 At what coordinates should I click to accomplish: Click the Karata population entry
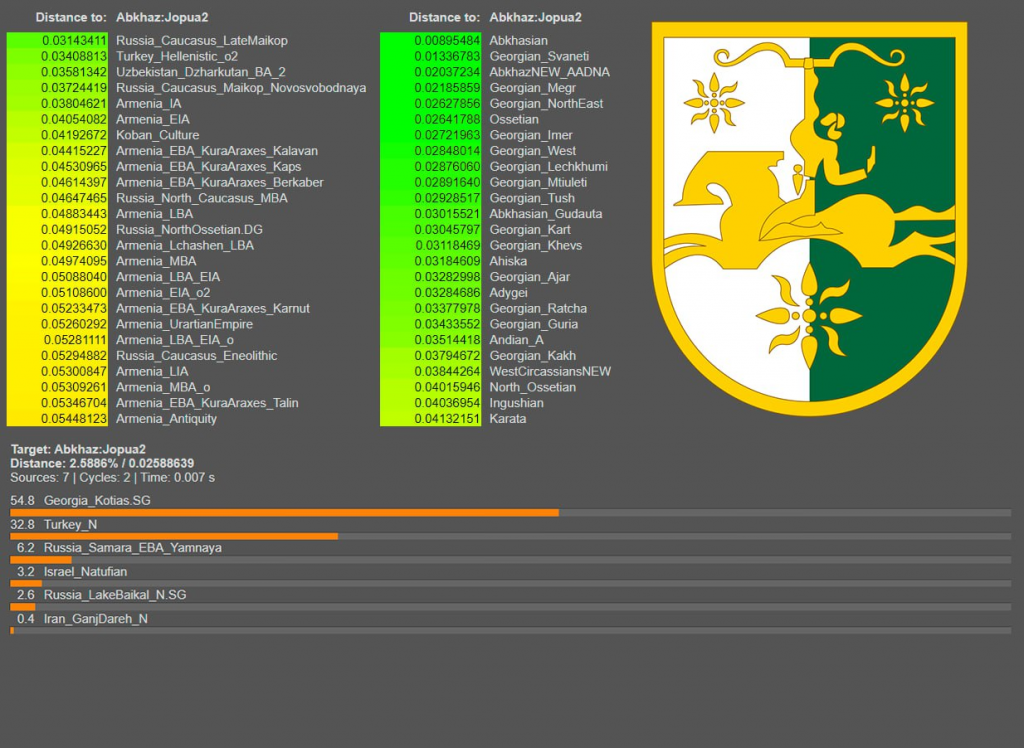(507, 419)
